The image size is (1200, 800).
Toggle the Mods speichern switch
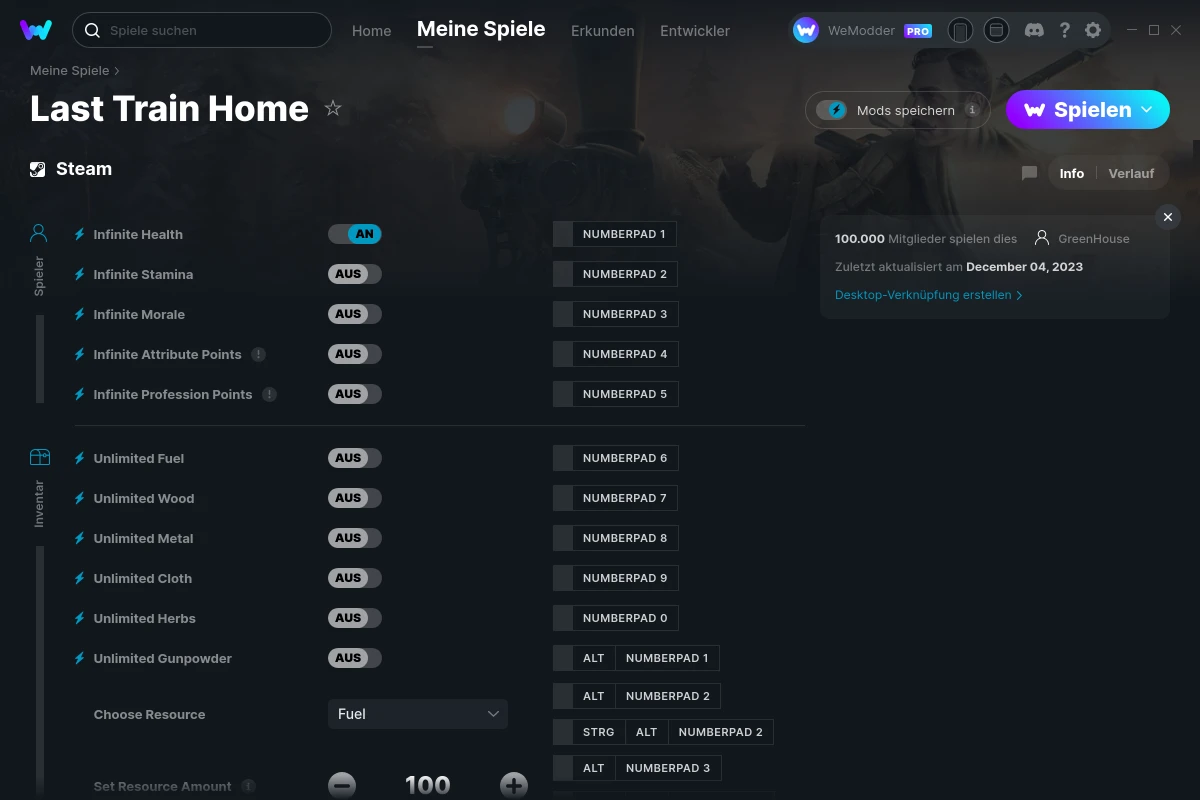click(x=832, y=110)
